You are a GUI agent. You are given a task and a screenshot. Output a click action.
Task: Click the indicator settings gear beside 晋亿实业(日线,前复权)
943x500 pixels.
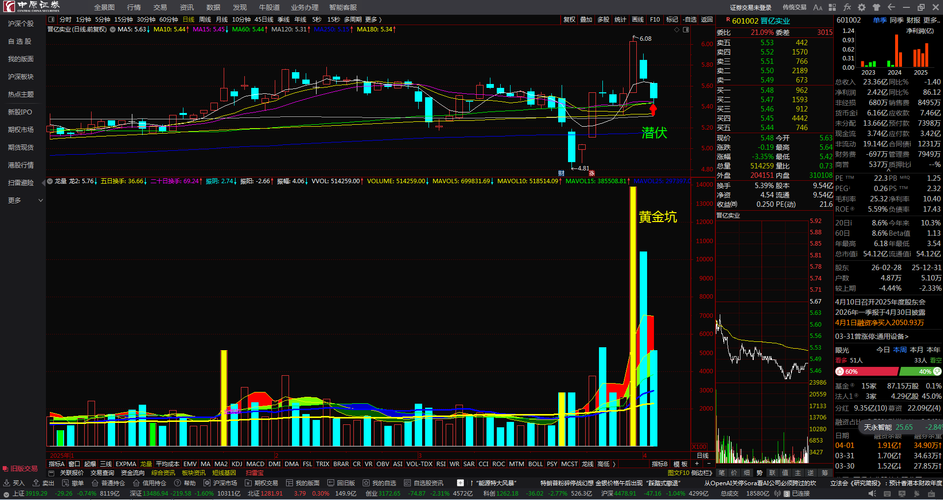pos(112,28)
